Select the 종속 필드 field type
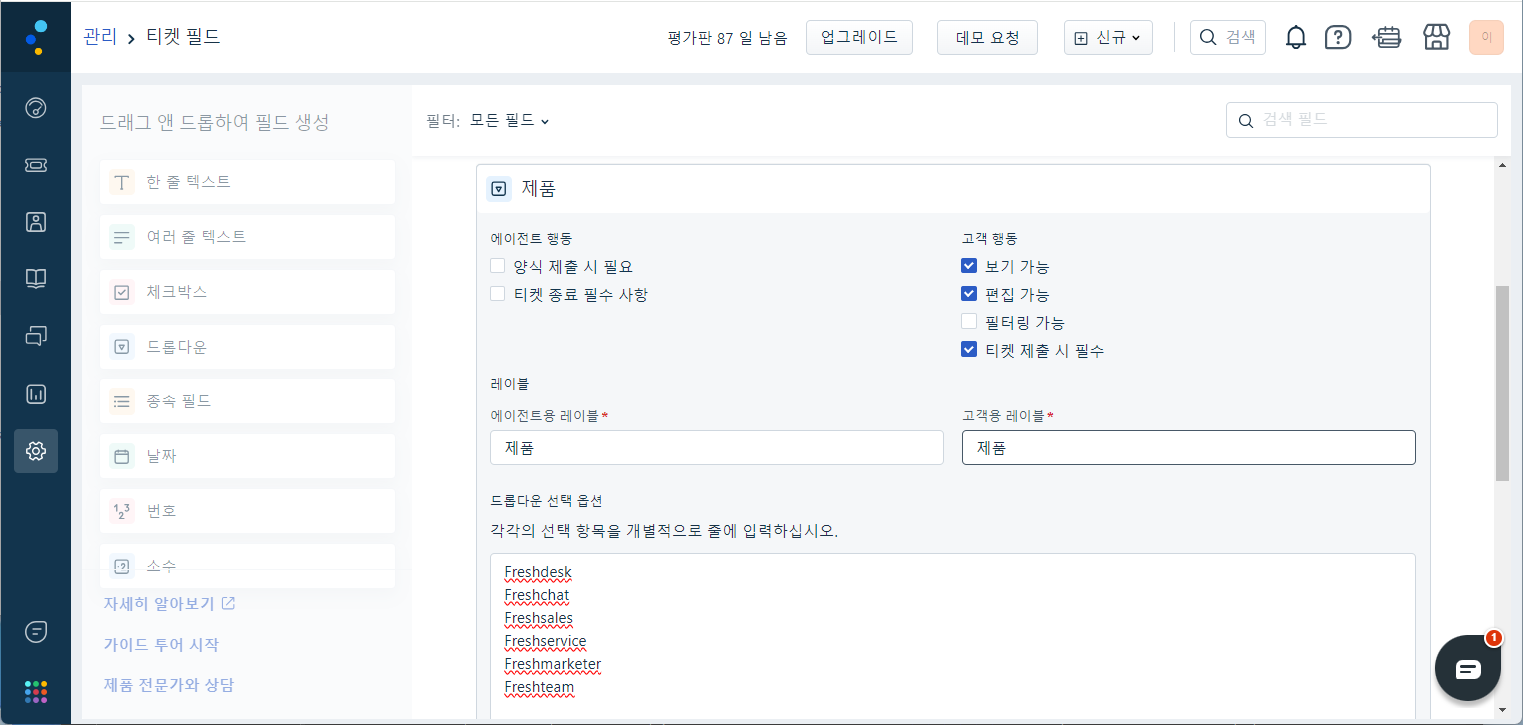The image size is (1523, 725). [x=247, y=401]
